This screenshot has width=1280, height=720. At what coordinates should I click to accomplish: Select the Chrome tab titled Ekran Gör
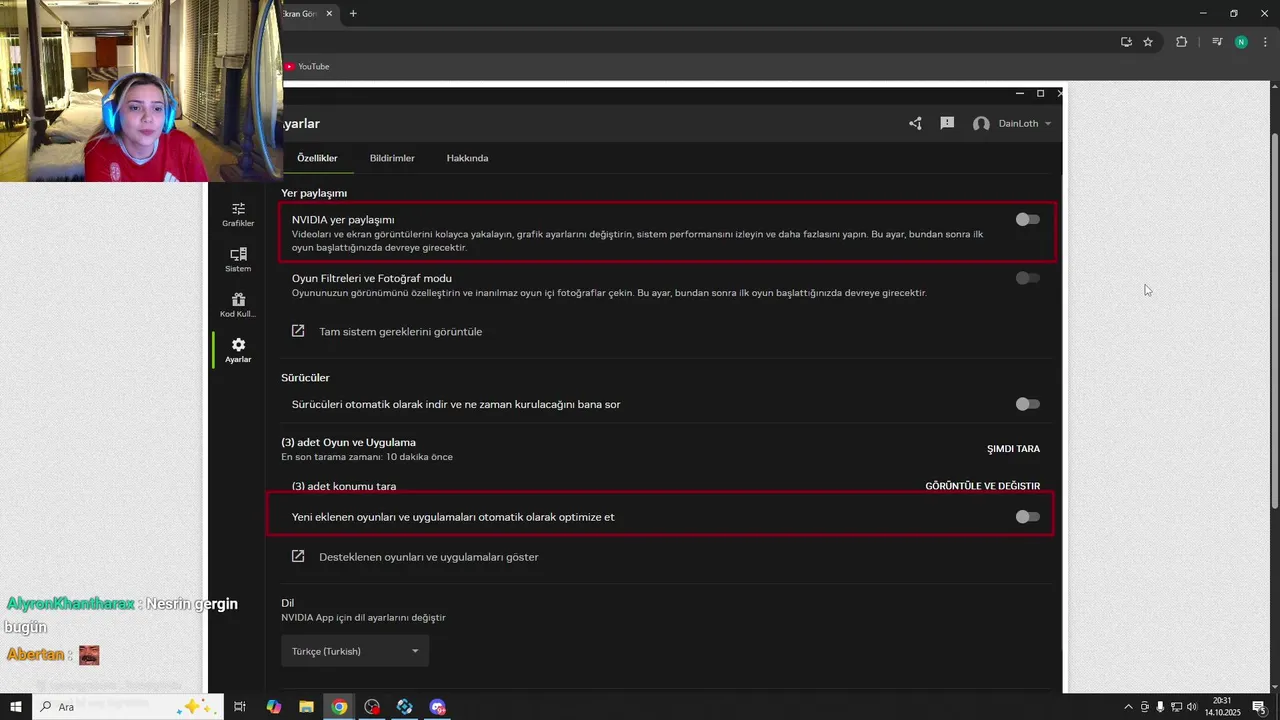(x=310, y=13)
